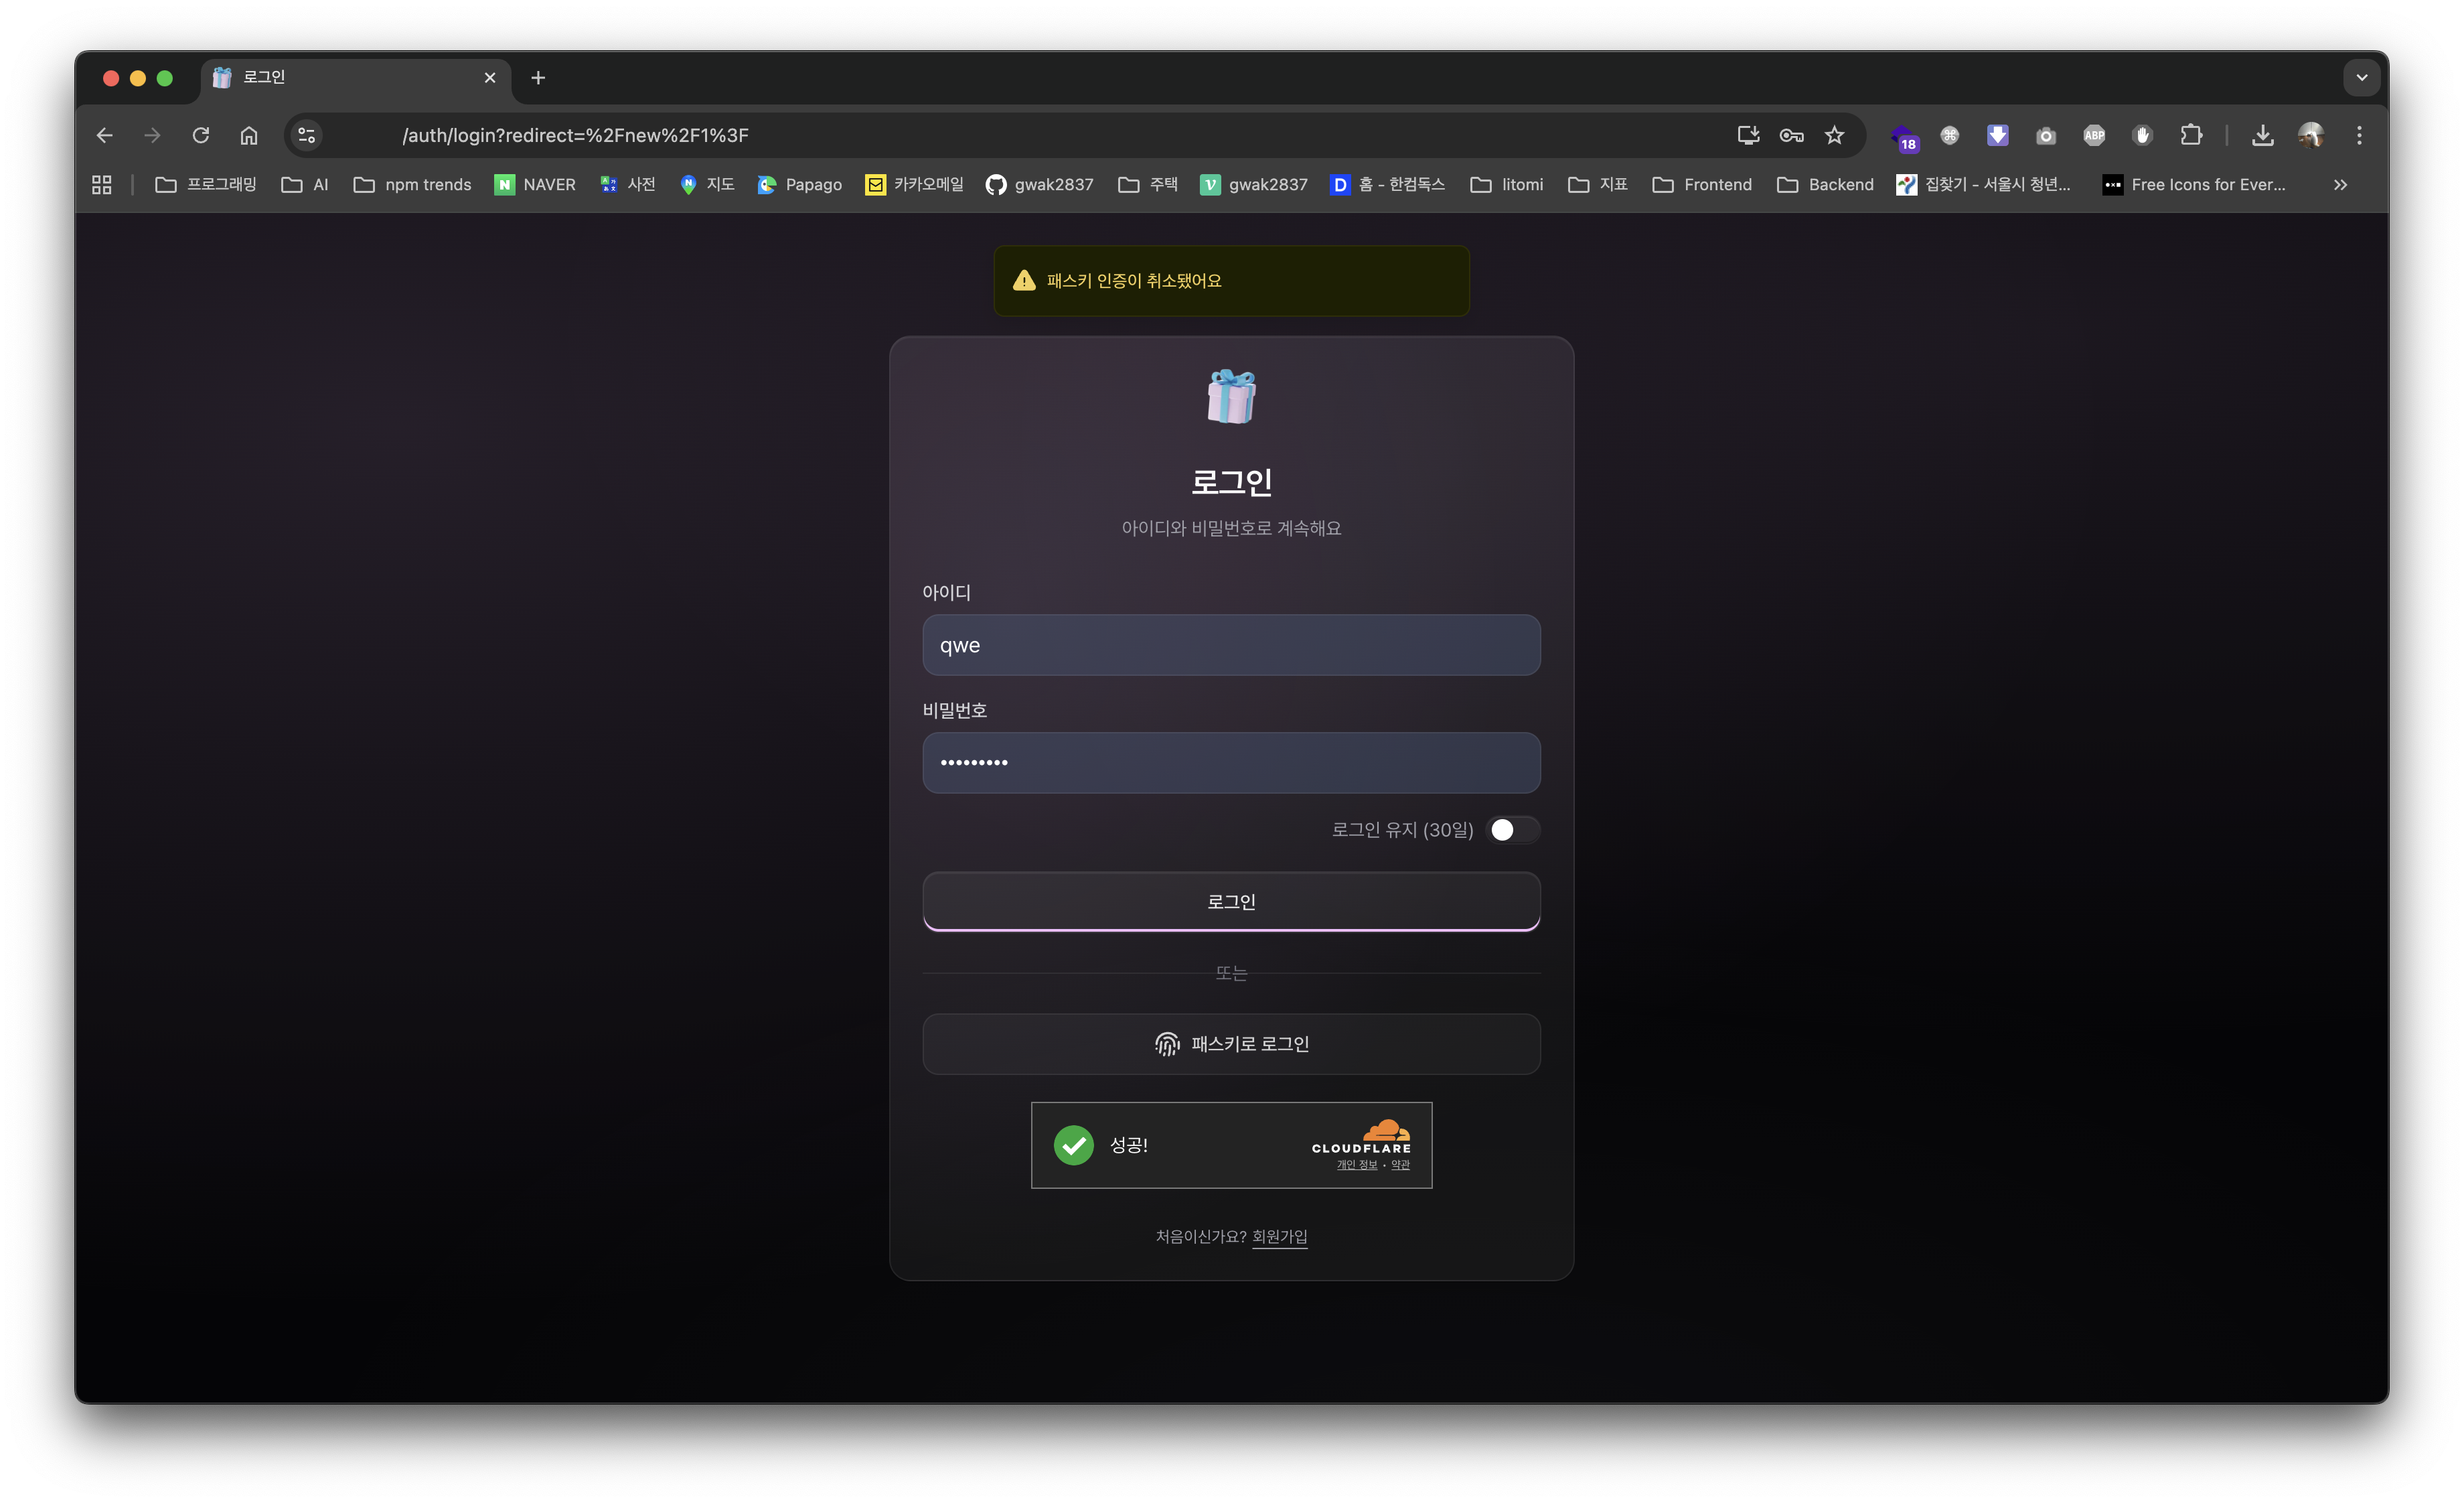Image resolution: width=2464 pixels, height=1503 pixels.
Task: Show the hidden bookmarks overflow chevron
Action: pos(2340,185)
